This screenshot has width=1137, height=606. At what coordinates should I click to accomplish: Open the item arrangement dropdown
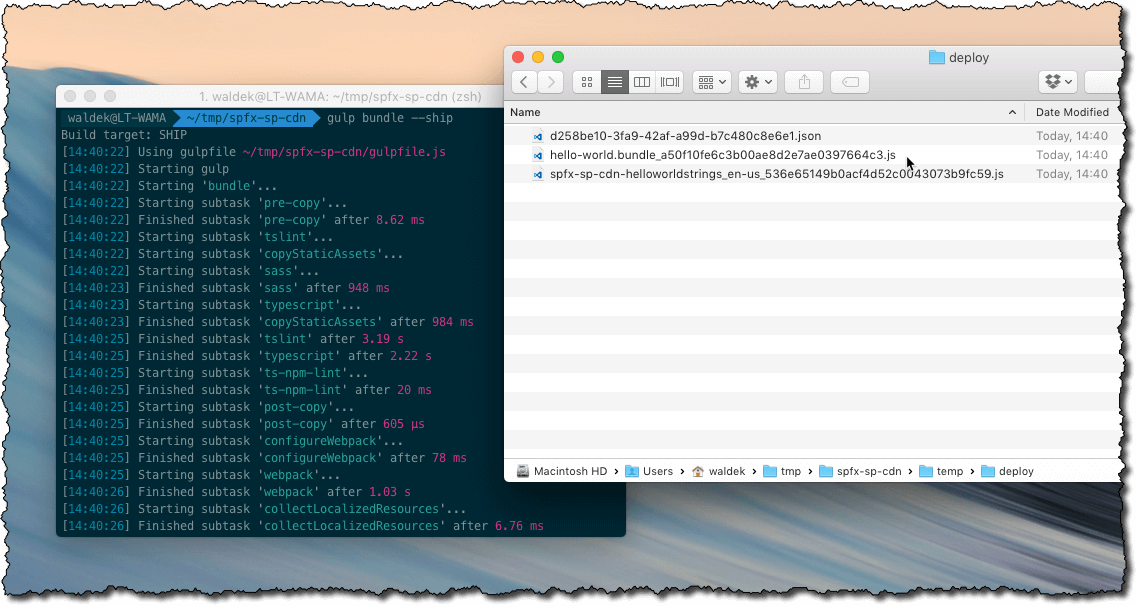pyautogui.click(x=711, y=82)
